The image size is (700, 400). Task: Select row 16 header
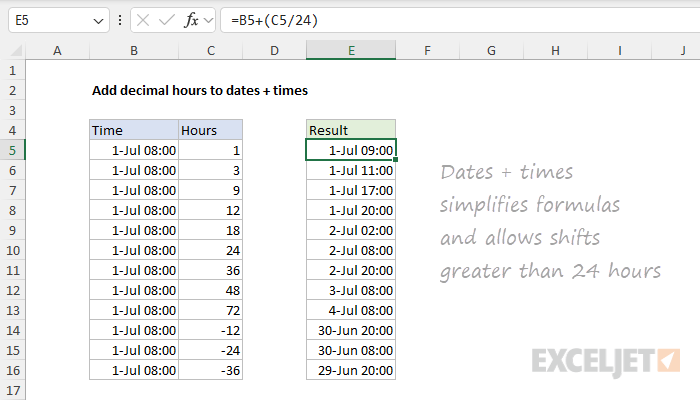(x=12, y=371)
